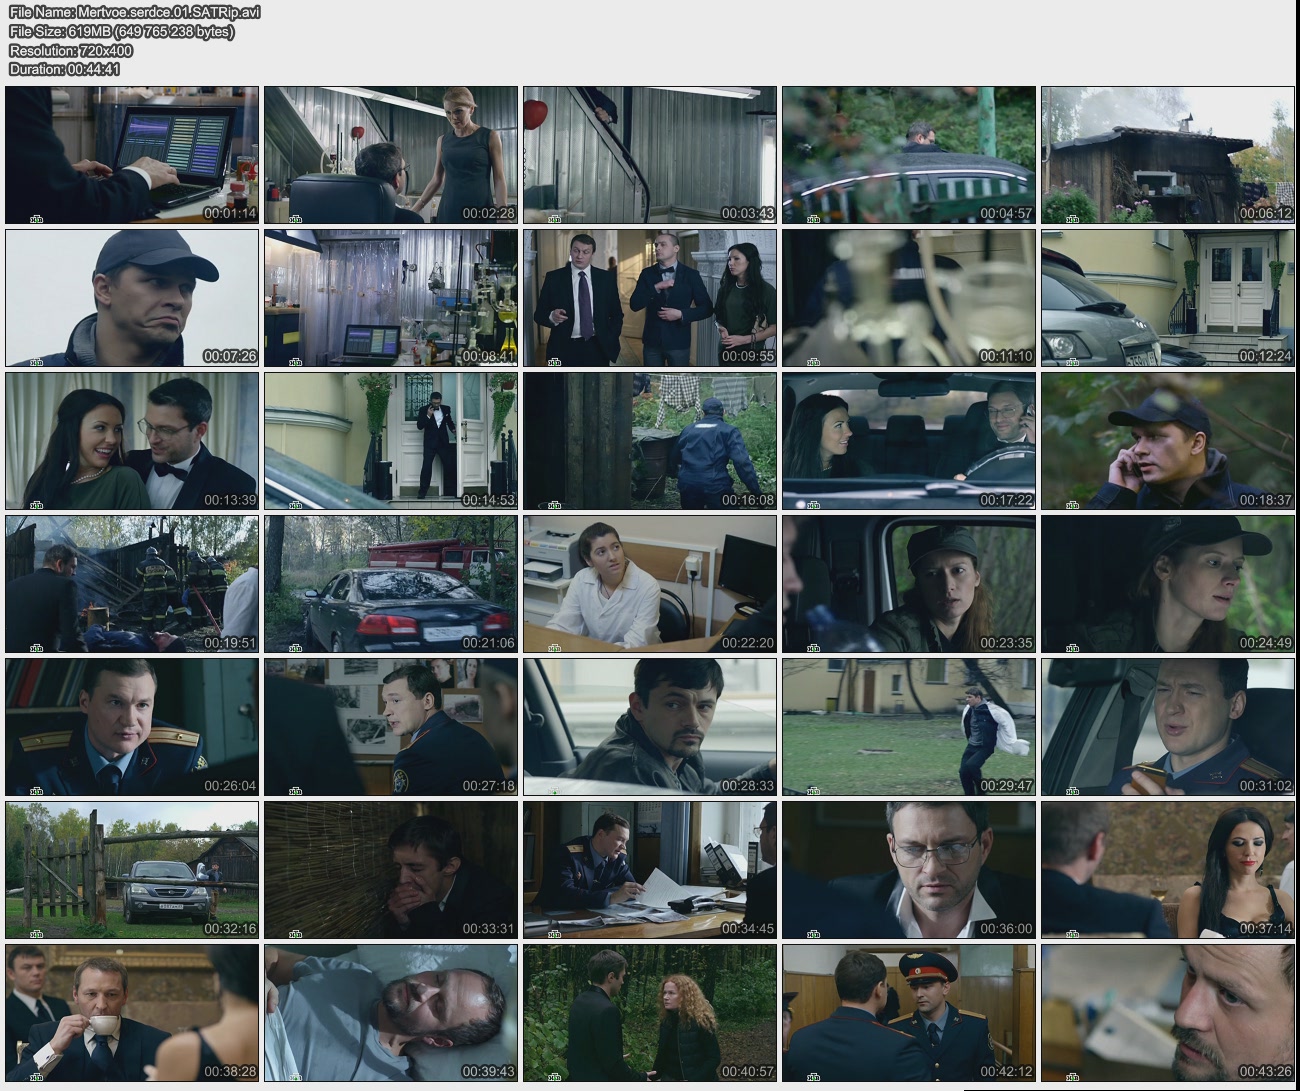Select the forest couple frame at 00:40:57

650,1012
